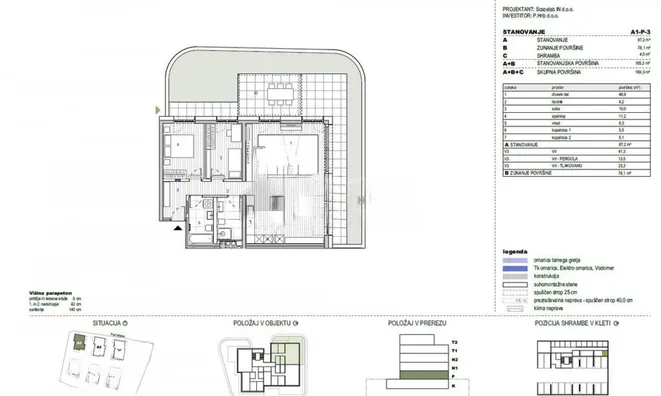
Task: Click the klima naprava legend label
Action: pos(548,309)
